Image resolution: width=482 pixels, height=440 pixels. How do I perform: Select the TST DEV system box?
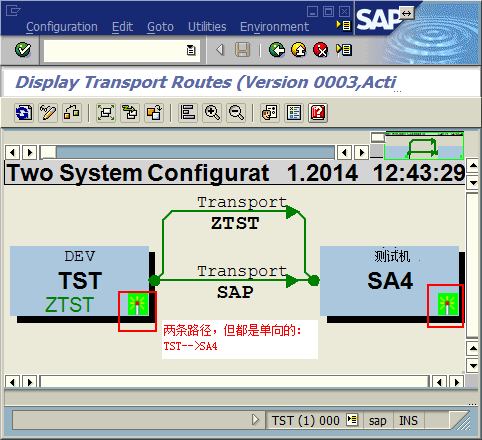[79, 281]
